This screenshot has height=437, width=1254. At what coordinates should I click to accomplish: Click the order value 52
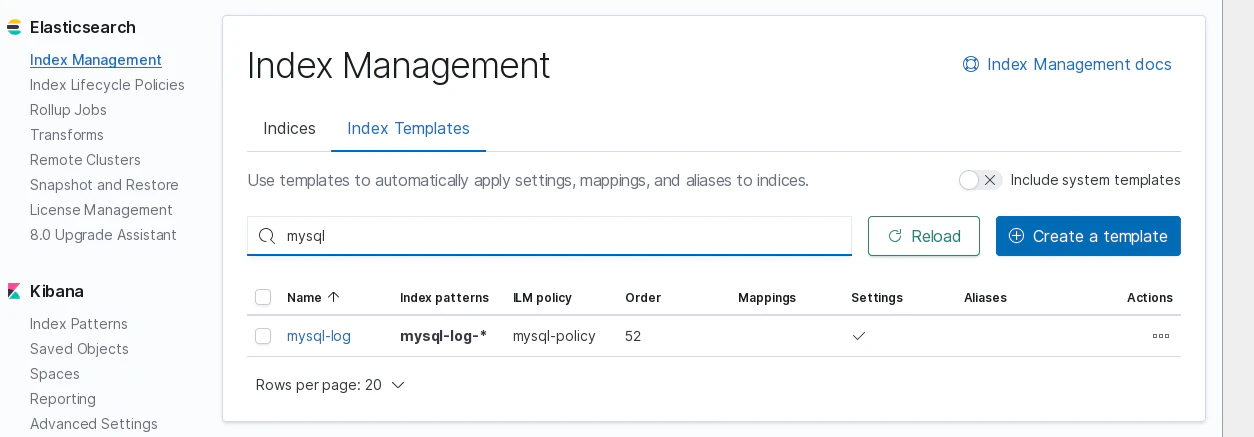point(633,336)
